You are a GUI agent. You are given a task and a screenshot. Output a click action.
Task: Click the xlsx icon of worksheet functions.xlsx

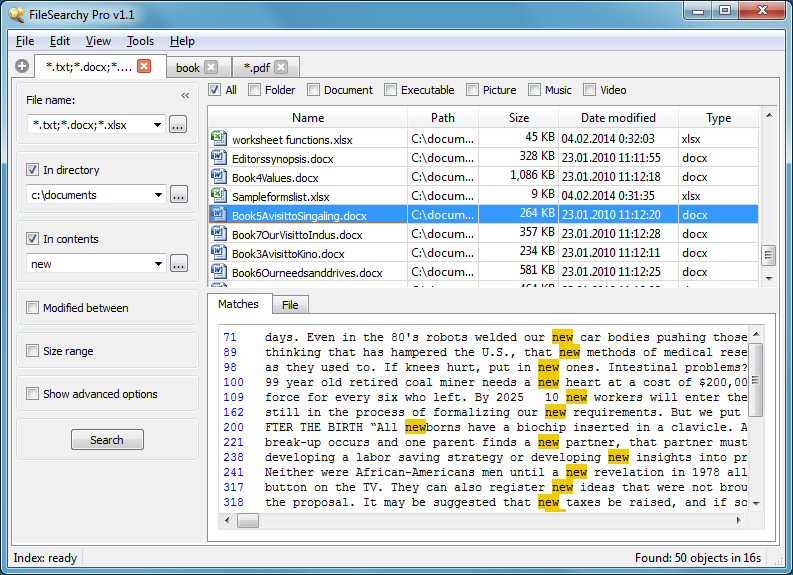[218, 138]
